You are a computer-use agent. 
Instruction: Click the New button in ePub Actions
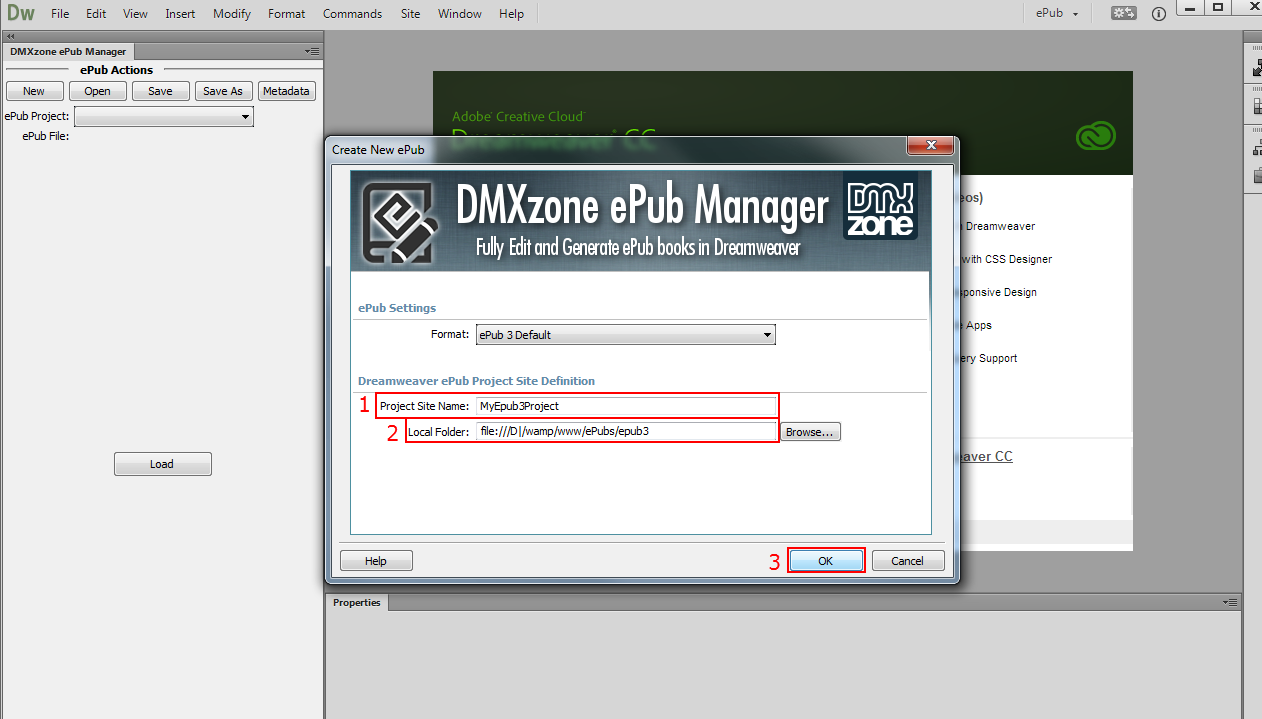(x=34, y=91)
